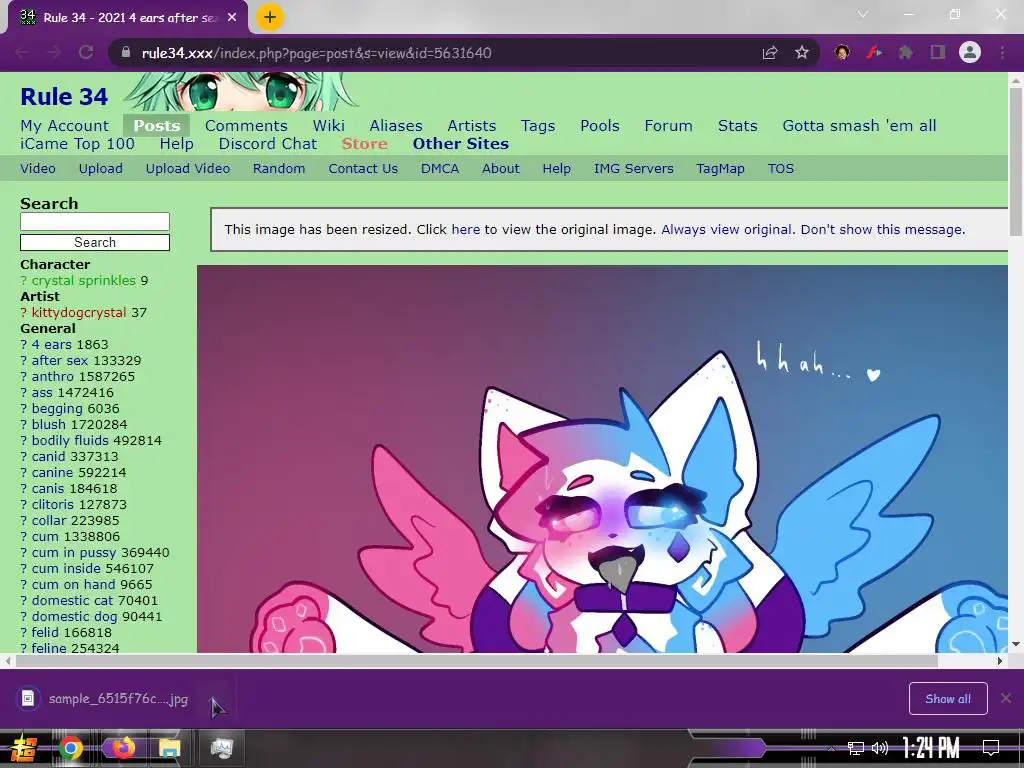1024x768 pixels.
Task: Click the browser back arrow
Action: point(22,53)
